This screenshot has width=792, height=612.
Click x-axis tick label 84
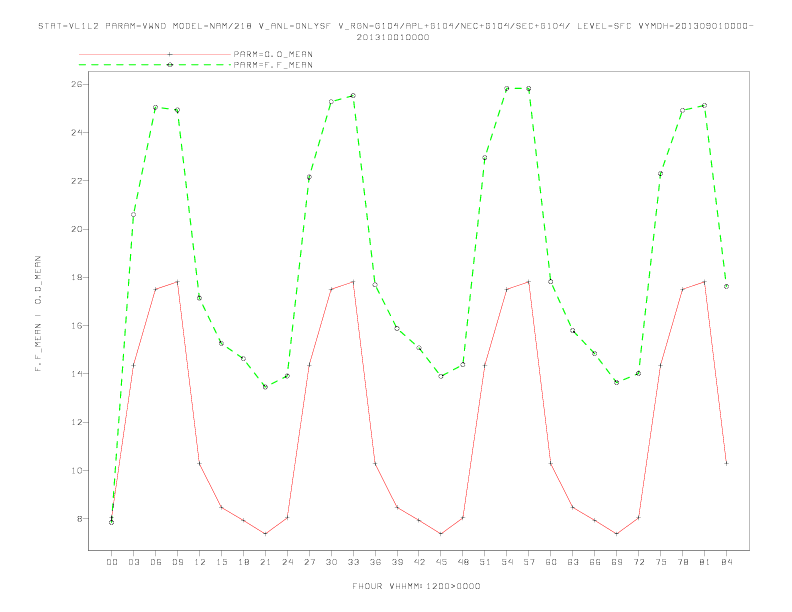[726, 562]
